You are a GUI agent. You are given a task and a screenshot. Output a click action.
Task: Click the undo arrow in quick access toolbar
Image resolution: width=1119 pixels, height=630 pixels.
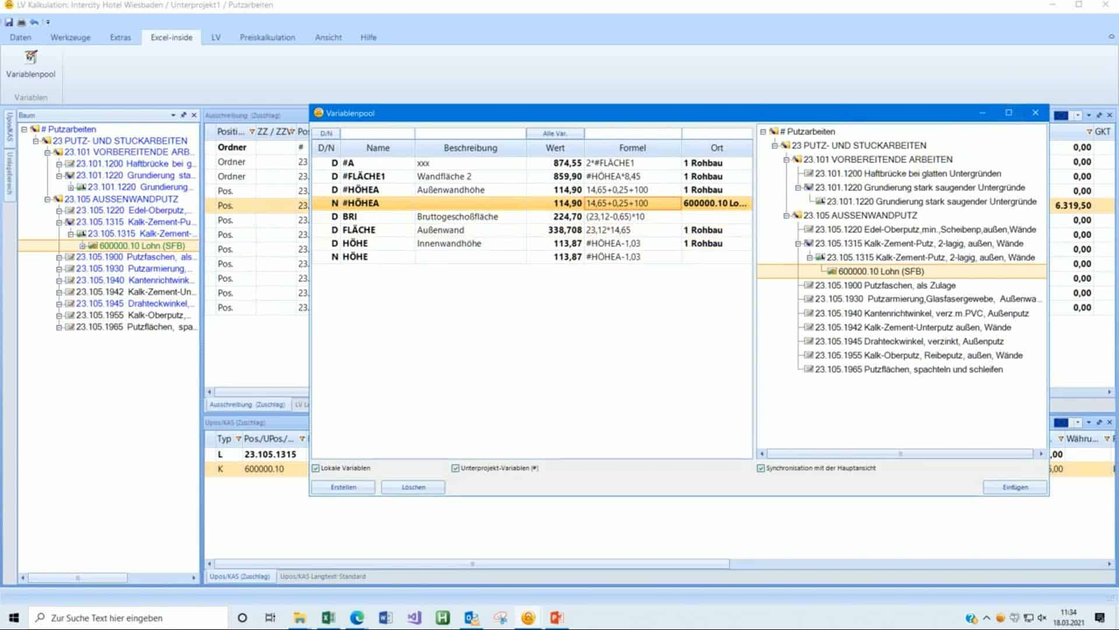34,21
